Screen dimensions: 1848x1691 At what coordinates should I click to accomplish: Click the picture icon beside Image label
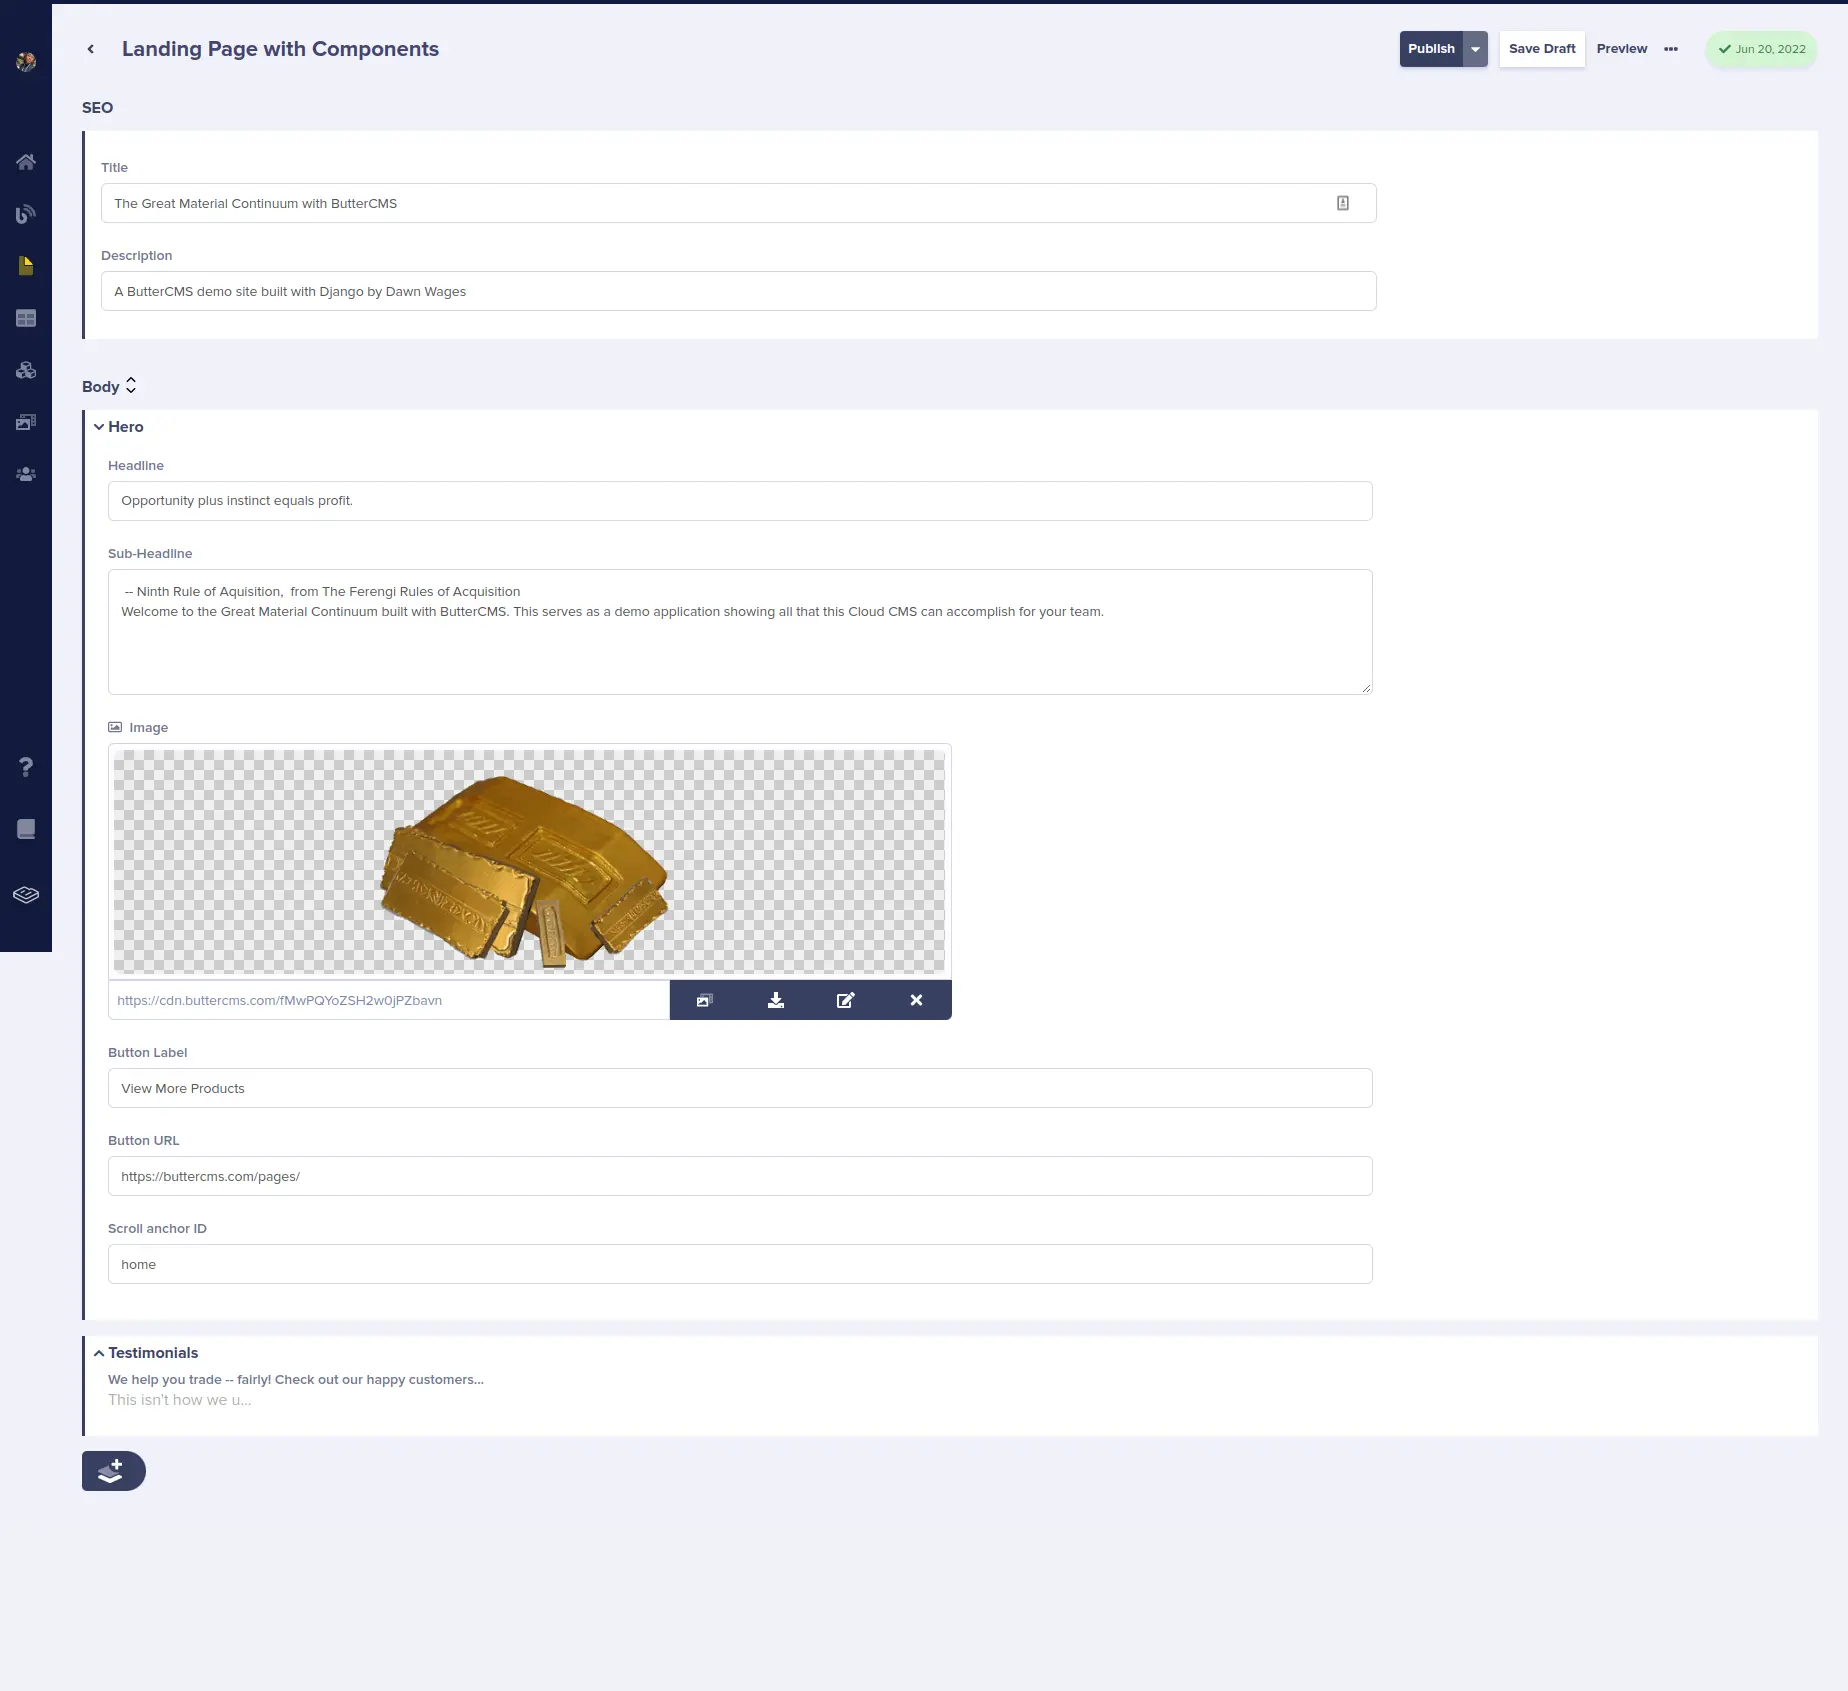pyautogui.click(x=115, y=727)
